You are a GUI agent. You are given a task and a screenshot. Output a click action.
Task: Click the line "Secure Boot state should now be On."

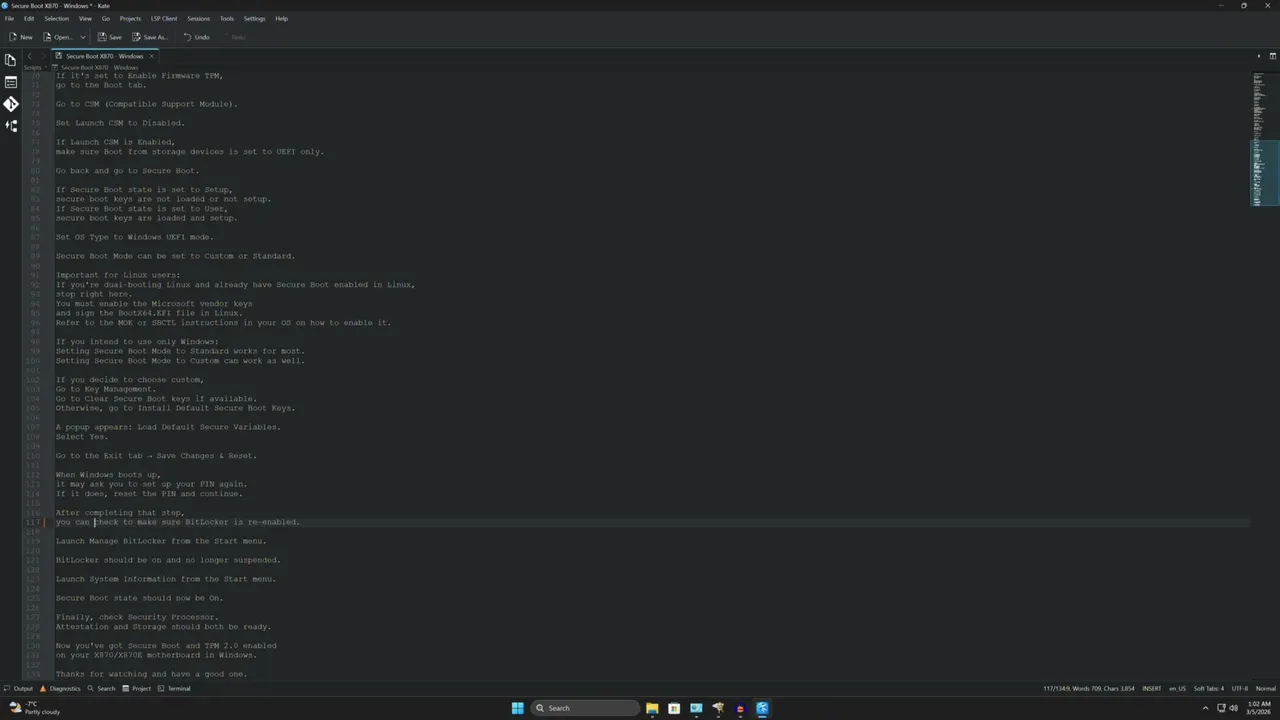(x=139, y=598)
